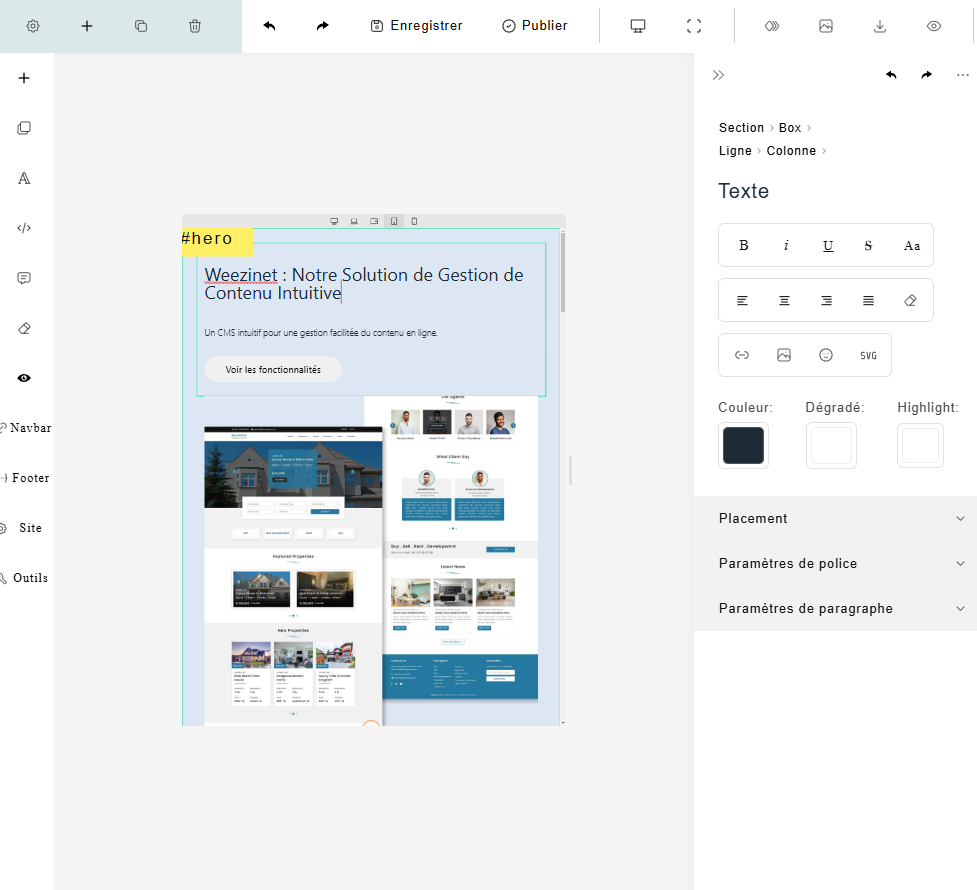
Task: Click Voir les fonctionnalités button on canvas
Action: tap(273, 370)
